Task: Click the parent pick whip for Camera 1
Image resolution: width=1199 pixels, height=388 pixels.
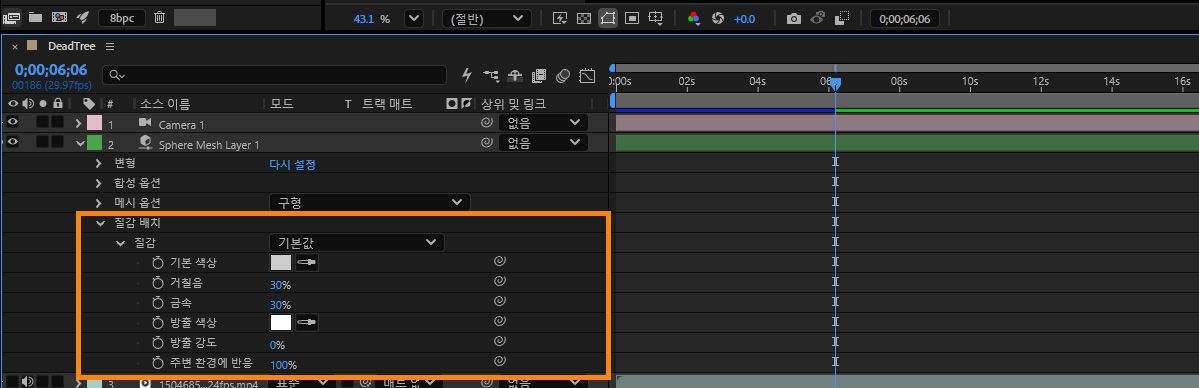Action: pos(486,122)
